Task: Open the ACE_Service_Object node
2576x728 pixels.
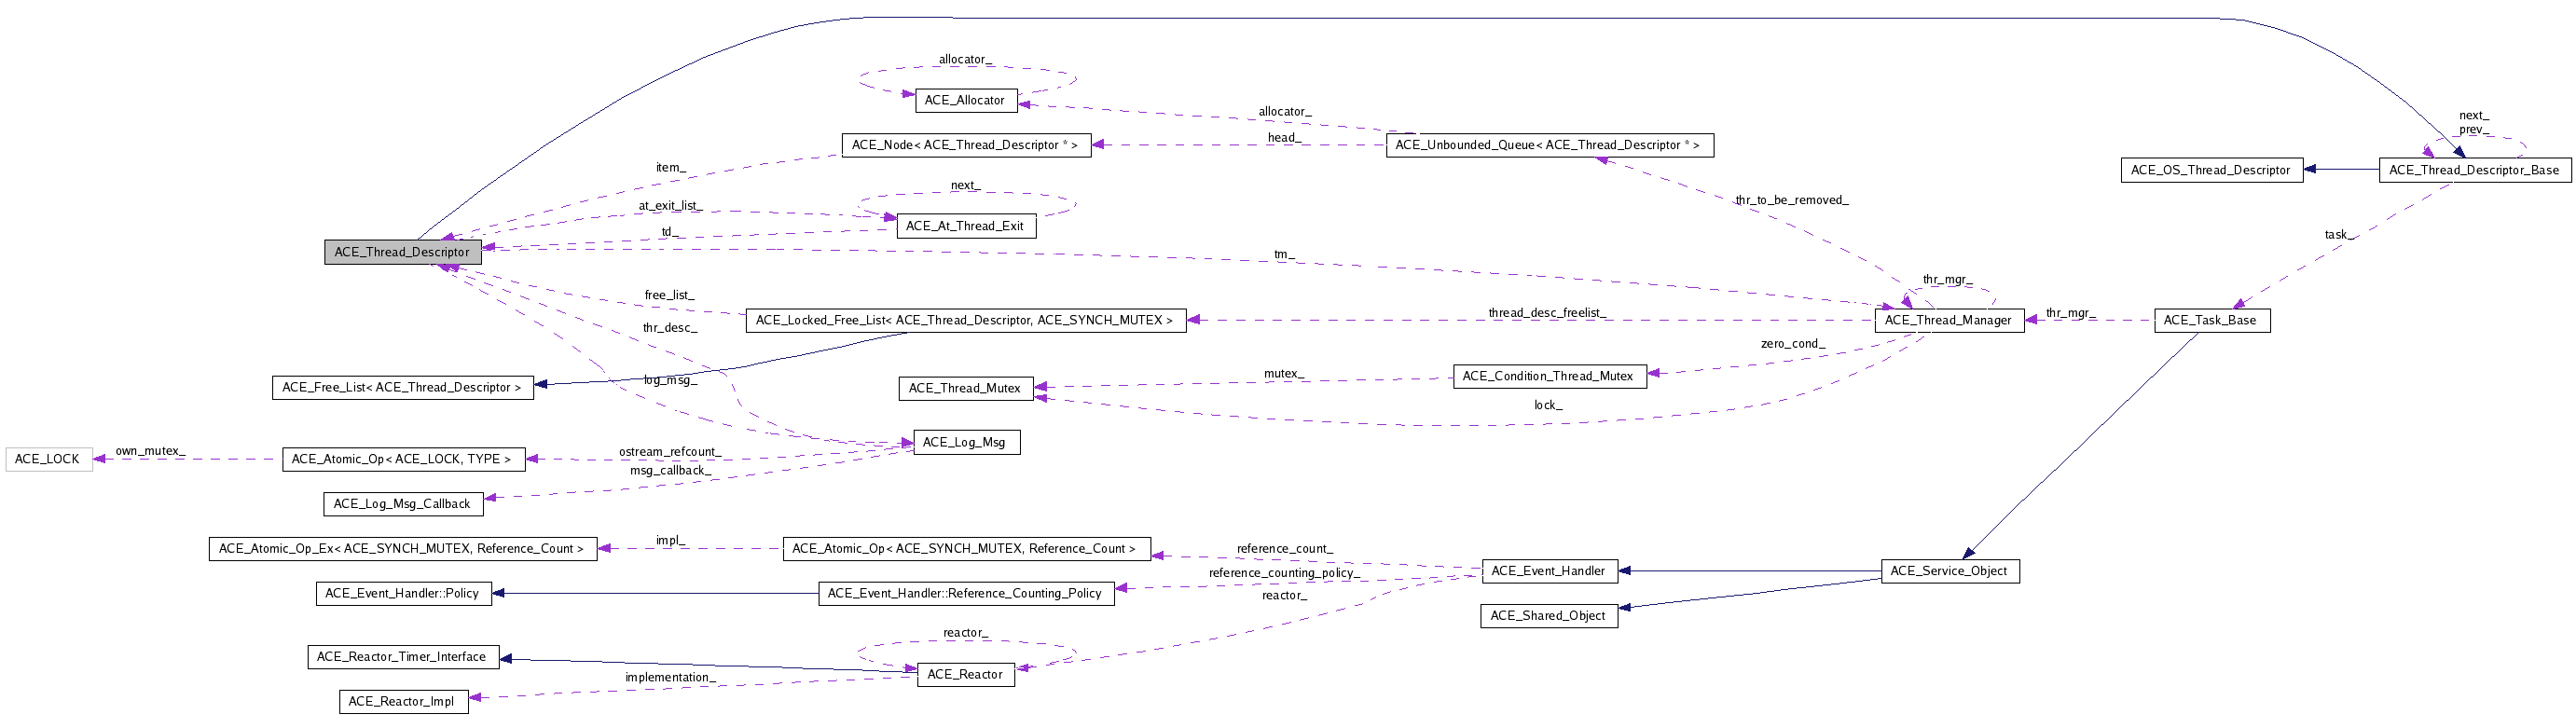Action: pos(1950,571)
